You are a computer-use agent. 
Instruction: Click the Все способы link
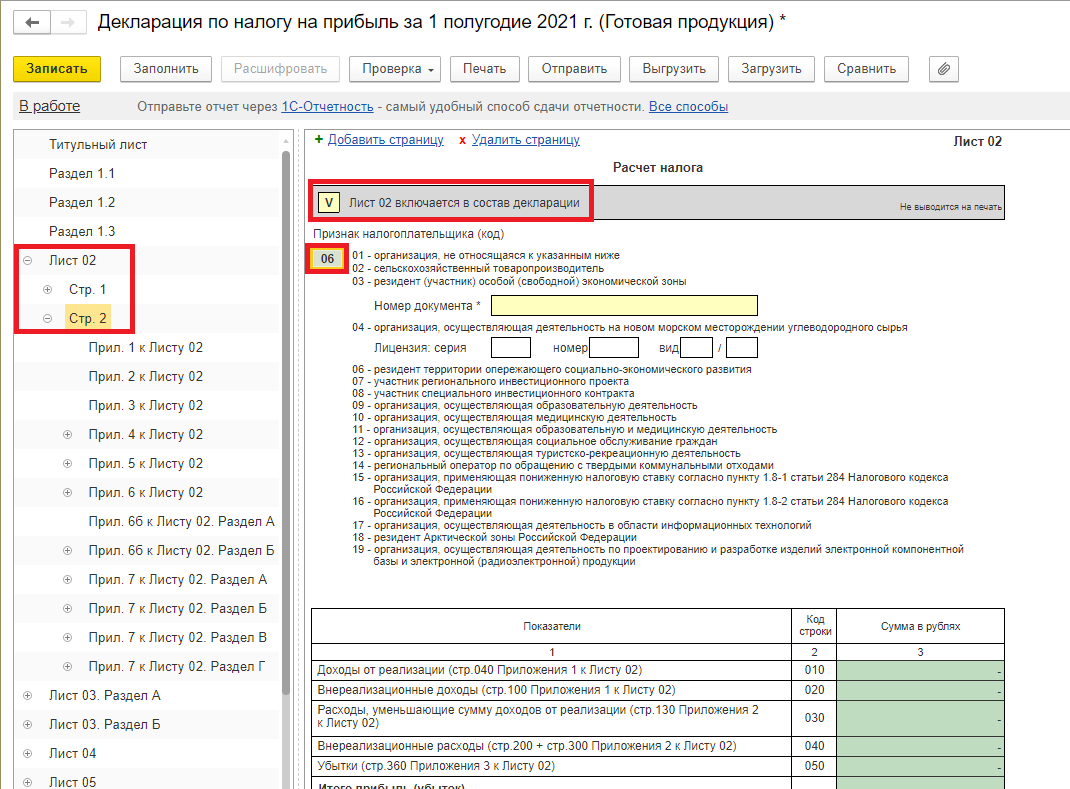click(688, 107)
